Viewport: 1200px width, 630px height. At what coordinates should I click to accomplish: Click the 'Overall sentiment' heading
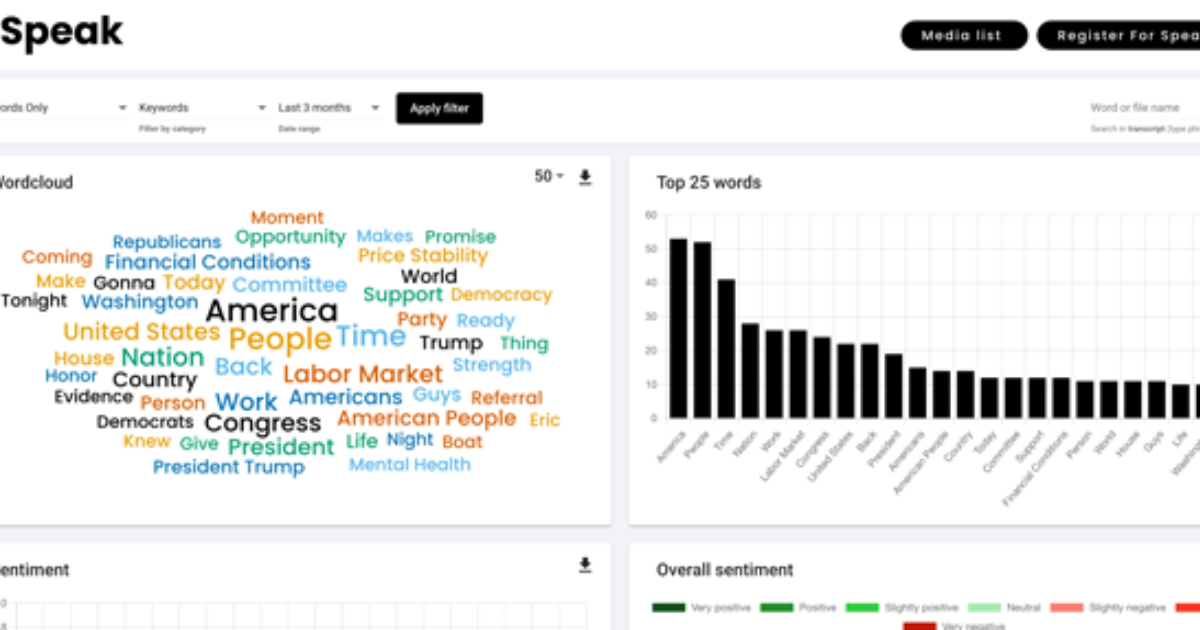pyautogui.click(x=725, y=569)
